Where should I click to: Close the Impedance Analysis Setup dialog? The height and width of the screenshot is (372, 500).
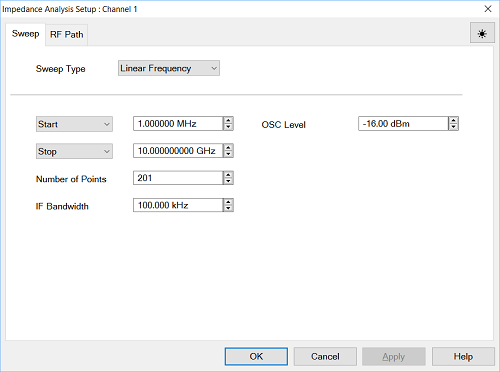coord(488,9)
